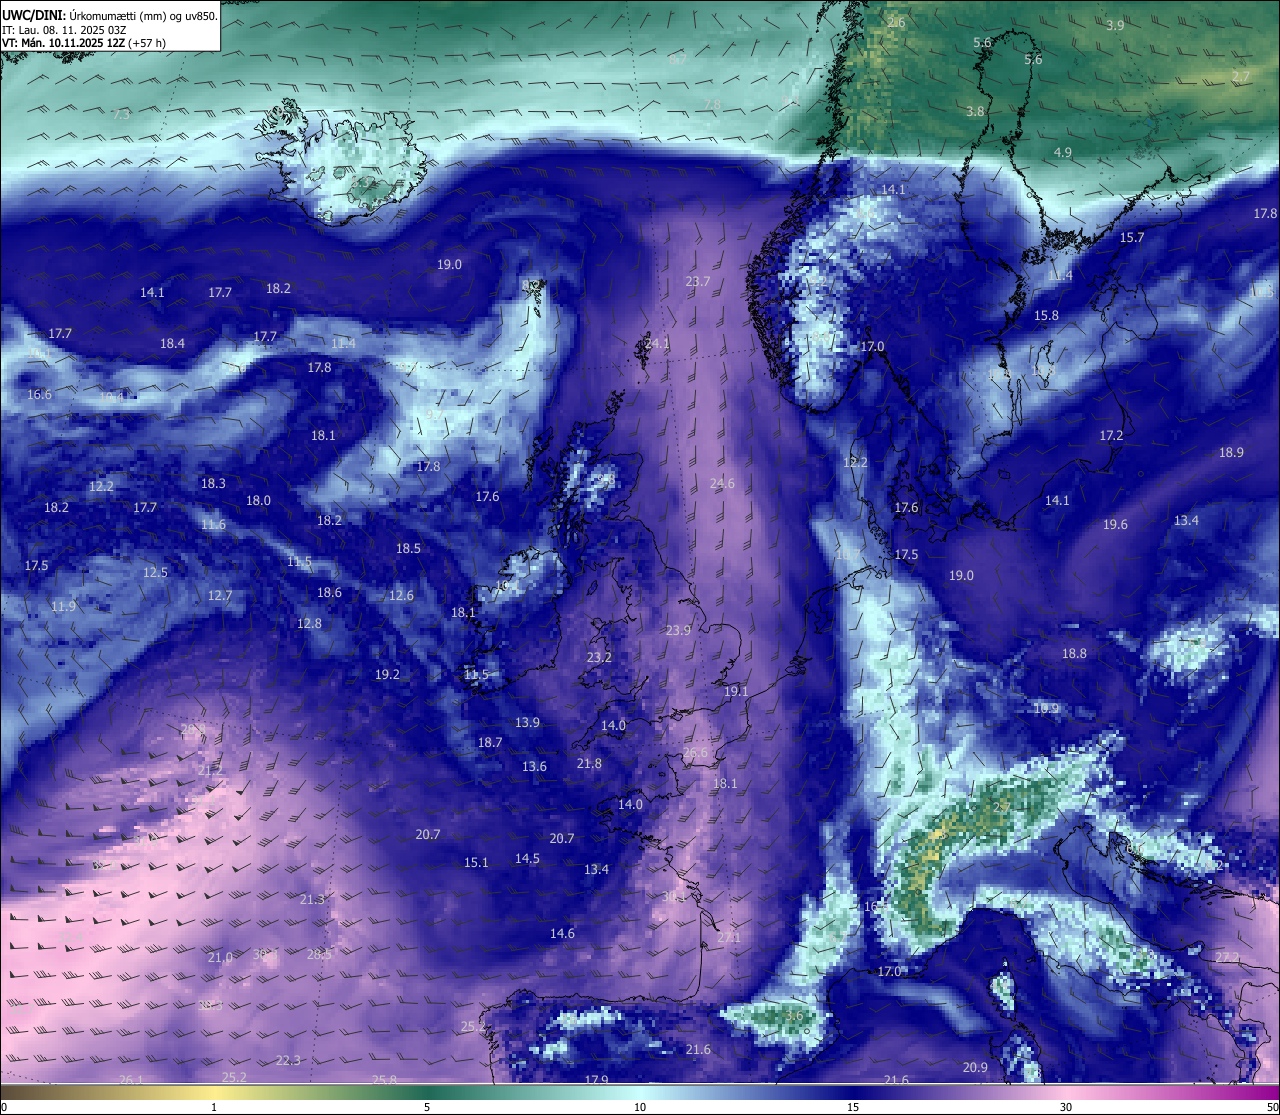
Task: Click the map value 16.6
Action: pyautogui.click(x=39, y=394)
